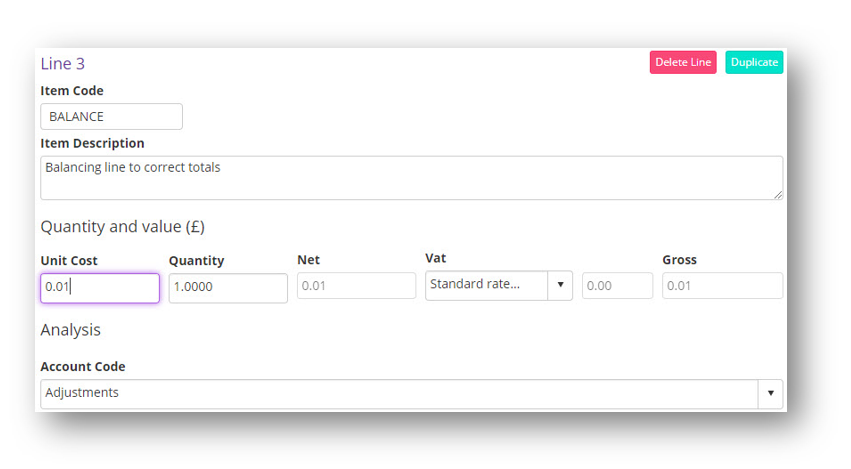Select the Net amount field
Screen dimensions: 851x469
pyautogui.click(x=357, y=286)
